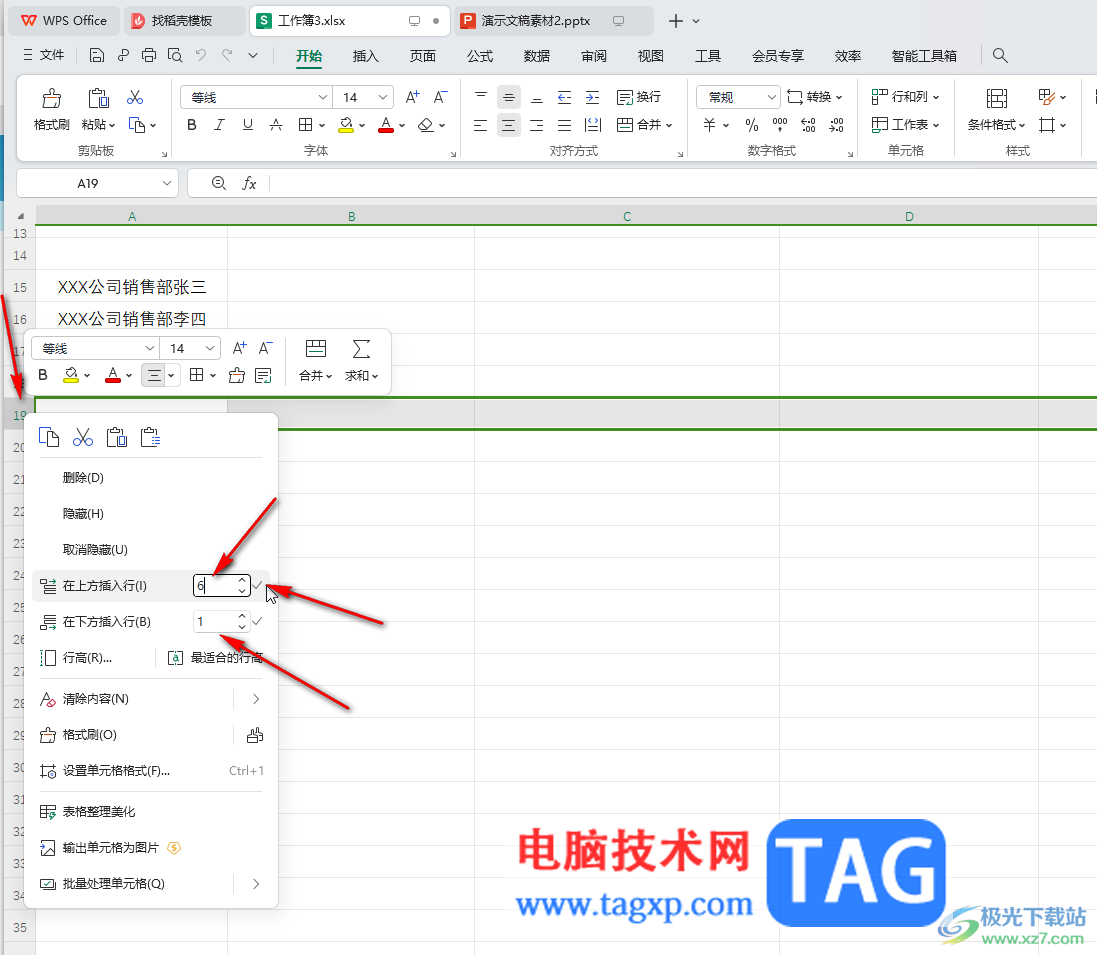This screenshot has height=955, width=1097.
Task: Click the Merge 合并 button in ribbon
Action: pos(644,125)
